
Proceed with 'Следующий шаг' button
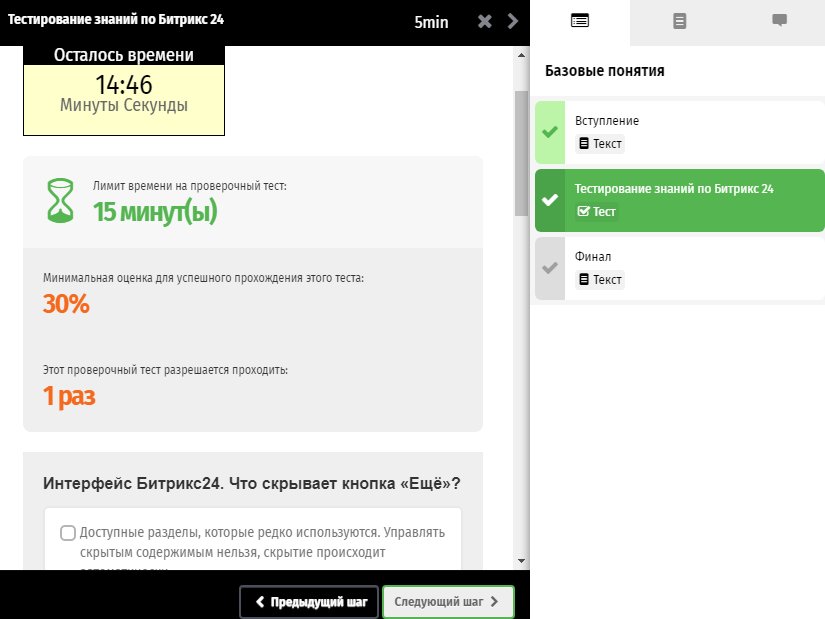448,602
